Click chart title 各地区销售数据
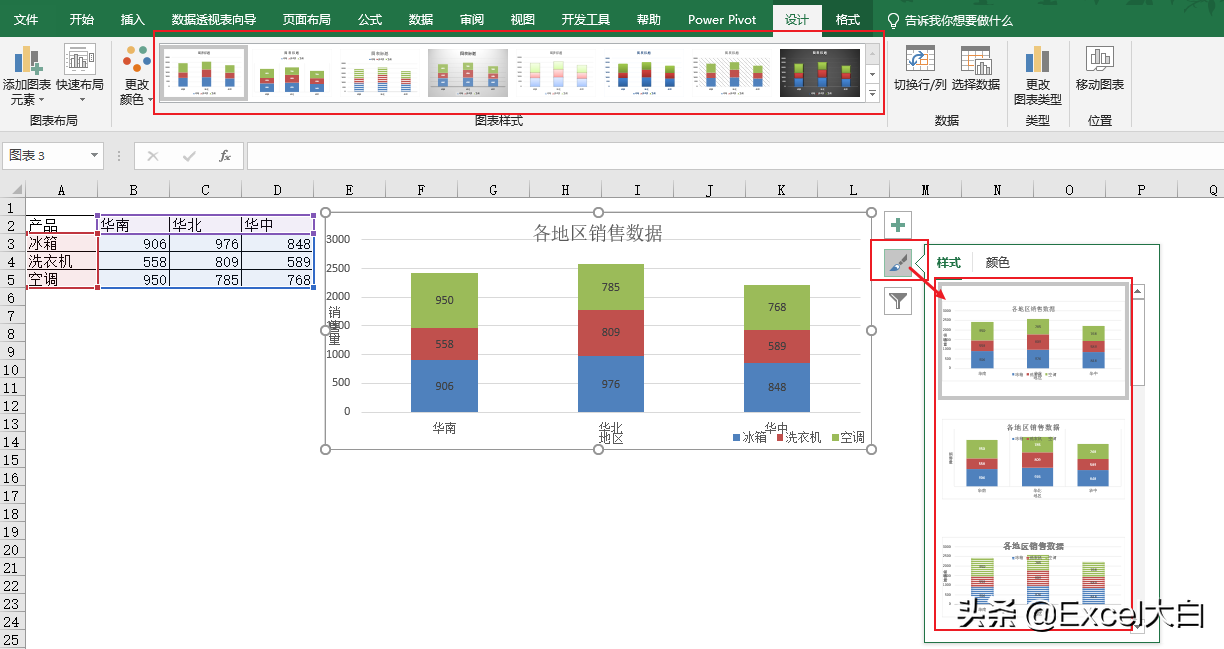Screen dimensions: 1224x649 tap(598, 233)
